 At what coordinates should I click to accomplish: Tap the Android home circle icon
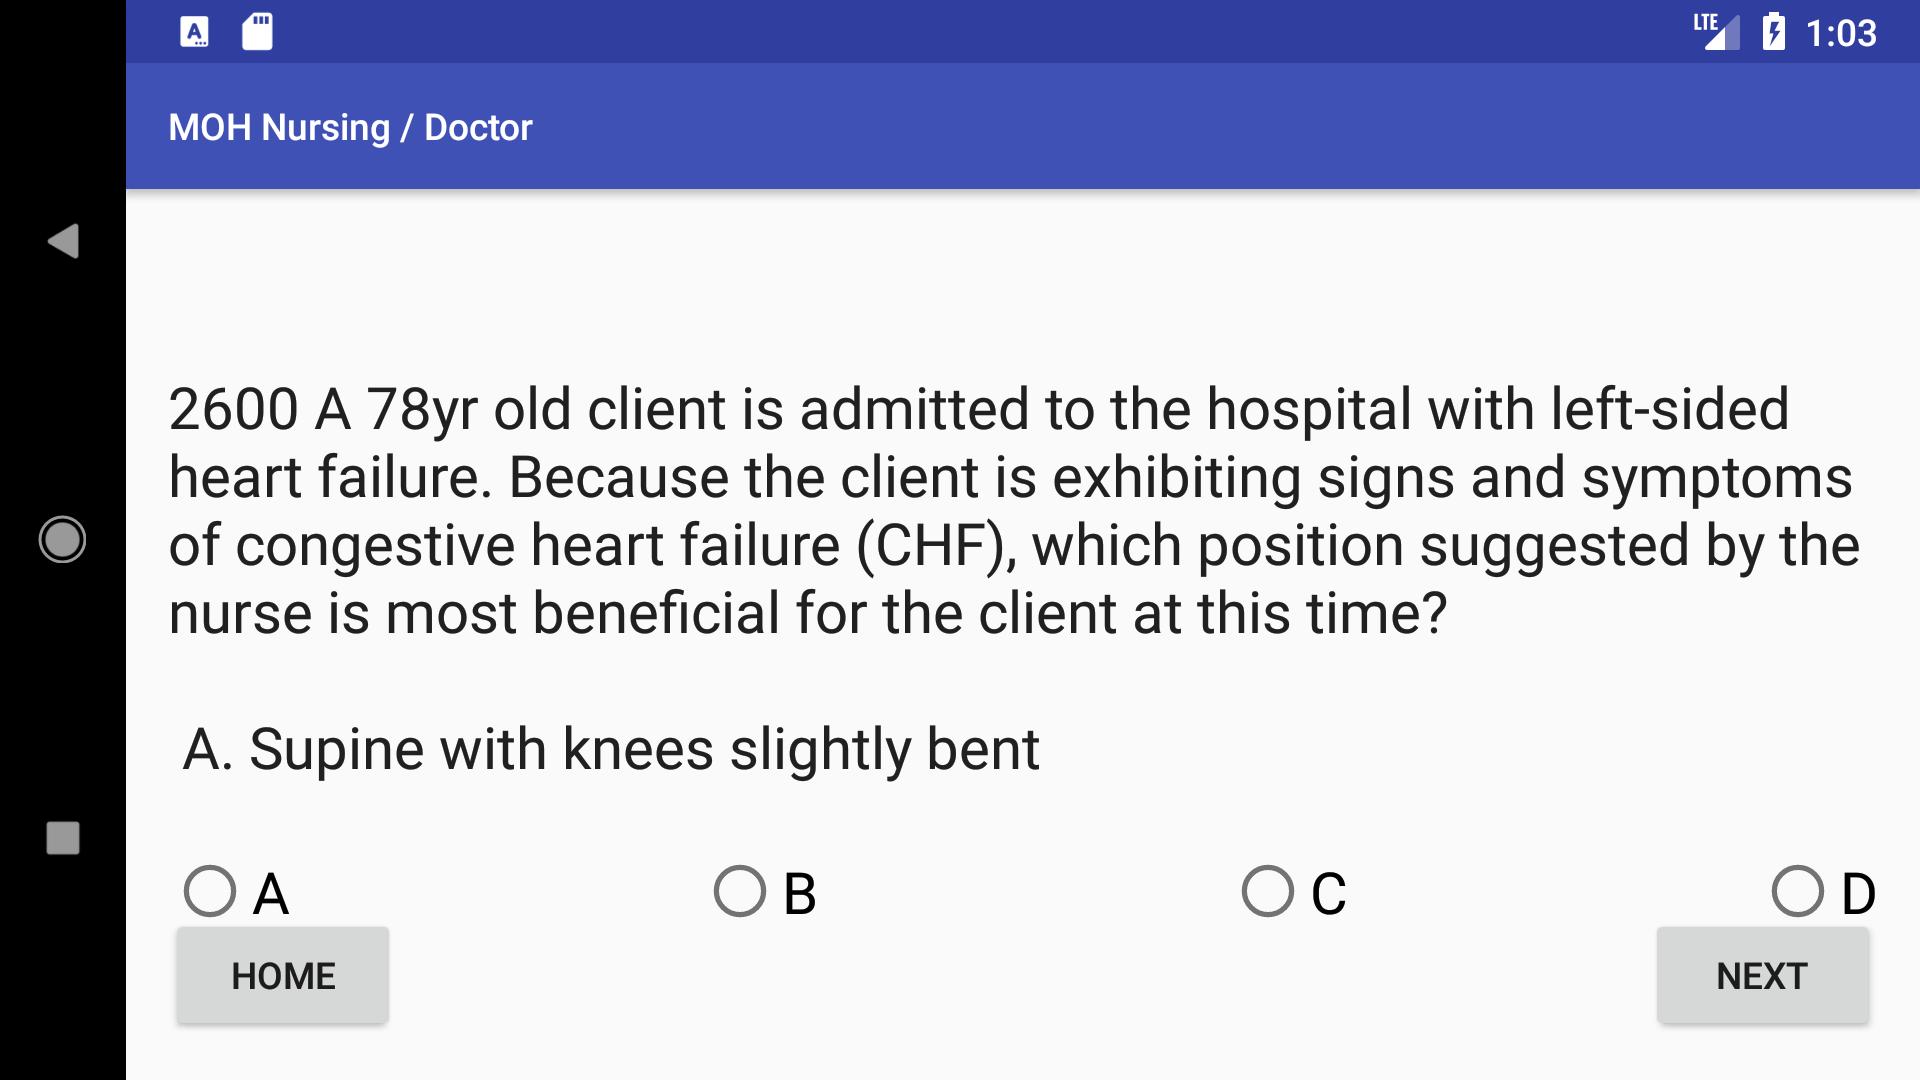pyautogui.click(x=62, y=540)
